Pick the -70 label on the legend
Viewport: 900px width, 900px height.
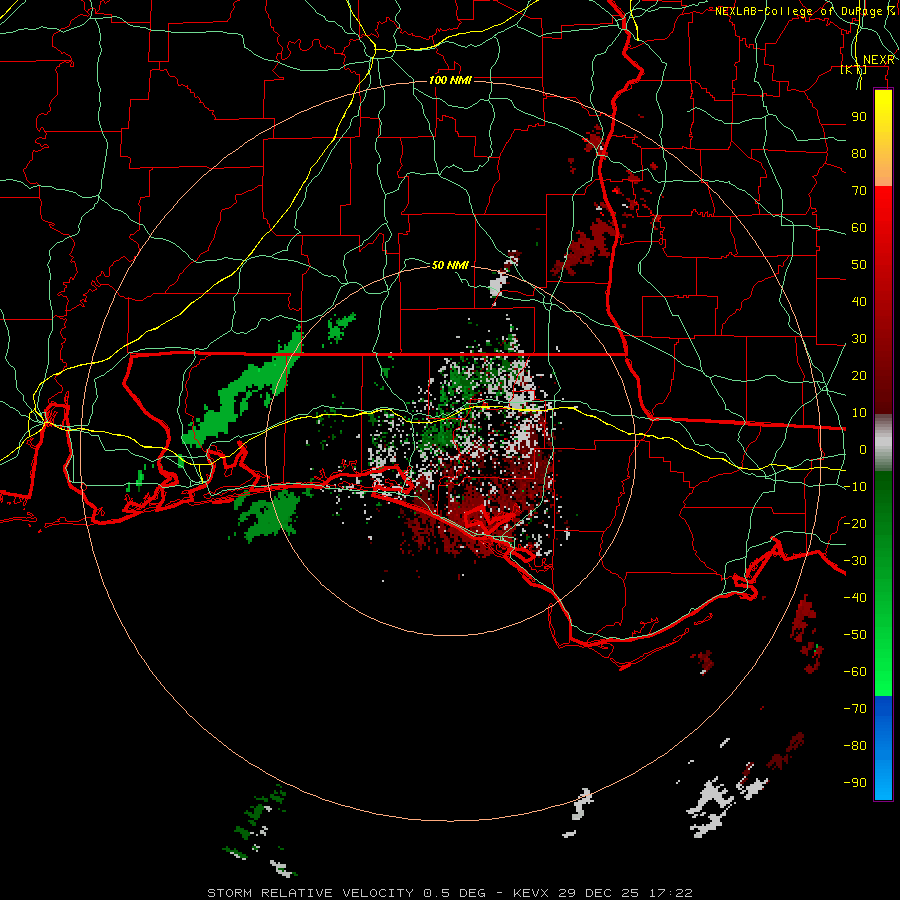[x=855, y=709]
